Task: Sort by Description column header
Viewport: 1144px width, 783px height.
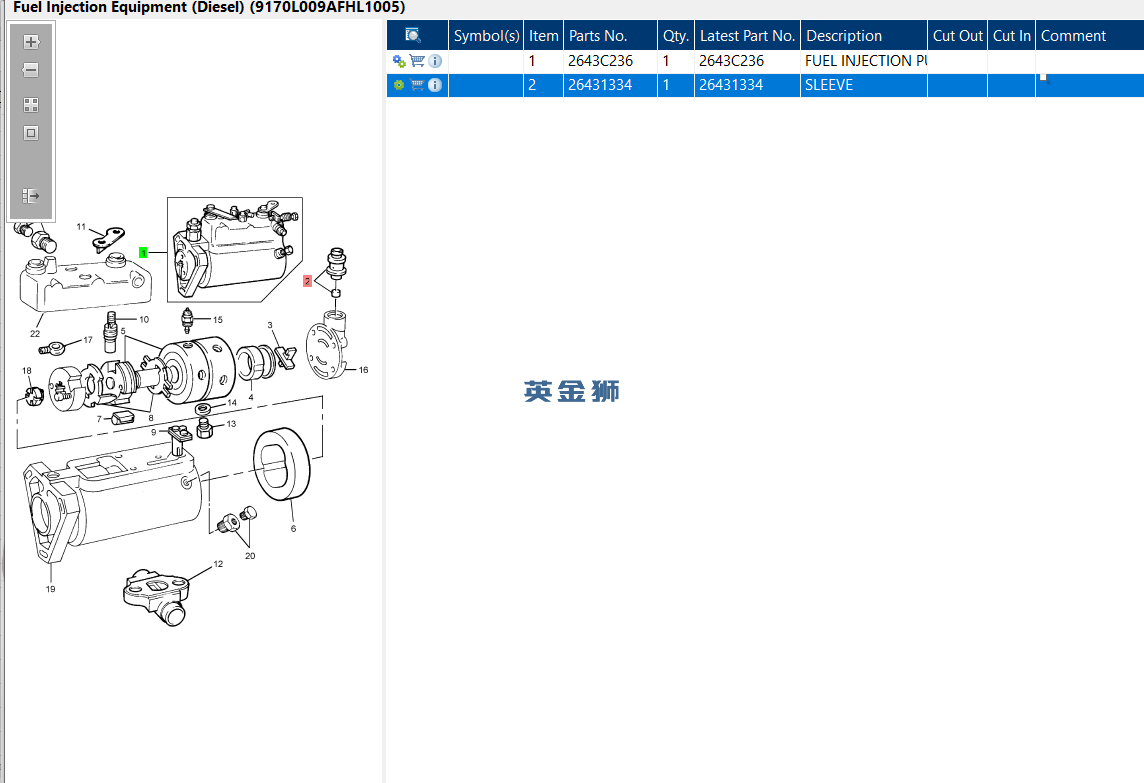Action: pos(864,36)
